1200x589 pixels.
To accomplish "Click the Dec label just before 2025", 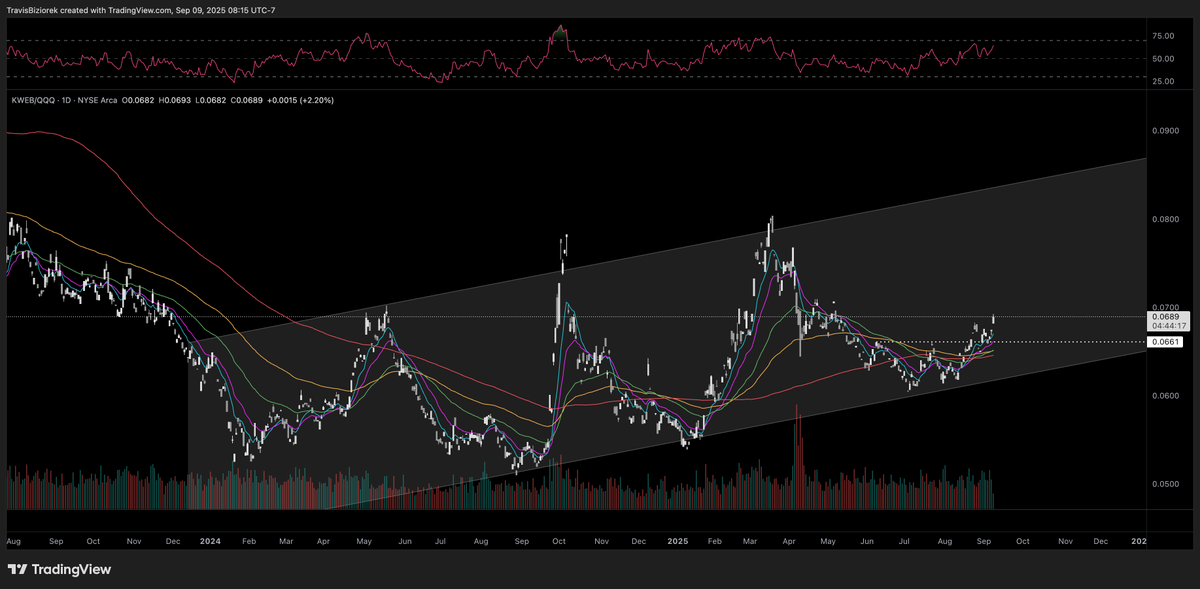I will point(638,540).
